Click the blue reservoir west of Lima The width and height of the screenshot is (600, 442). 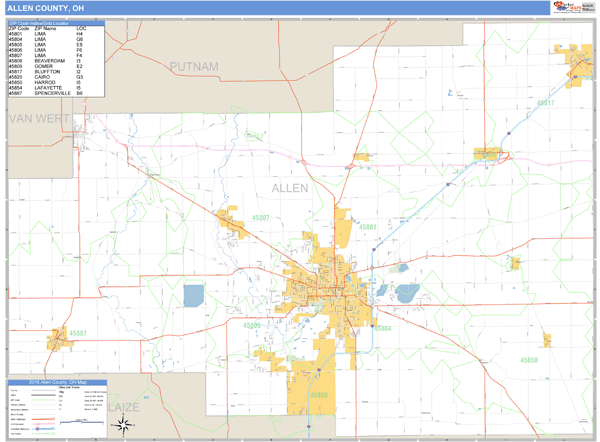(194, 296)
